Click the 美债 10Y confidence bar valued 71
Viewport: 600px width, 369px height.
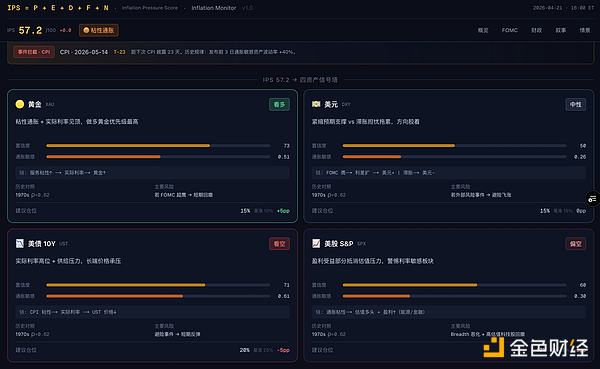click(158, 285)
